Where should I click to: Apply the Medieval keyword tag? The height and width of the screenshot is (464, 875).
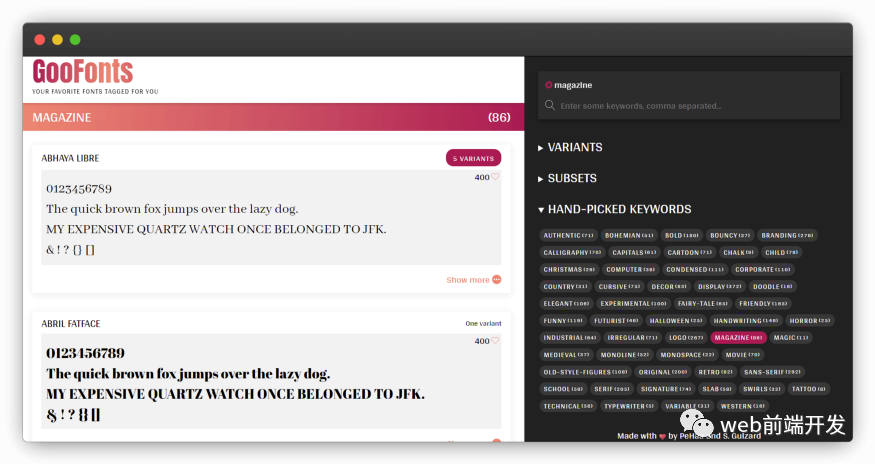click(x=566, y=355)
